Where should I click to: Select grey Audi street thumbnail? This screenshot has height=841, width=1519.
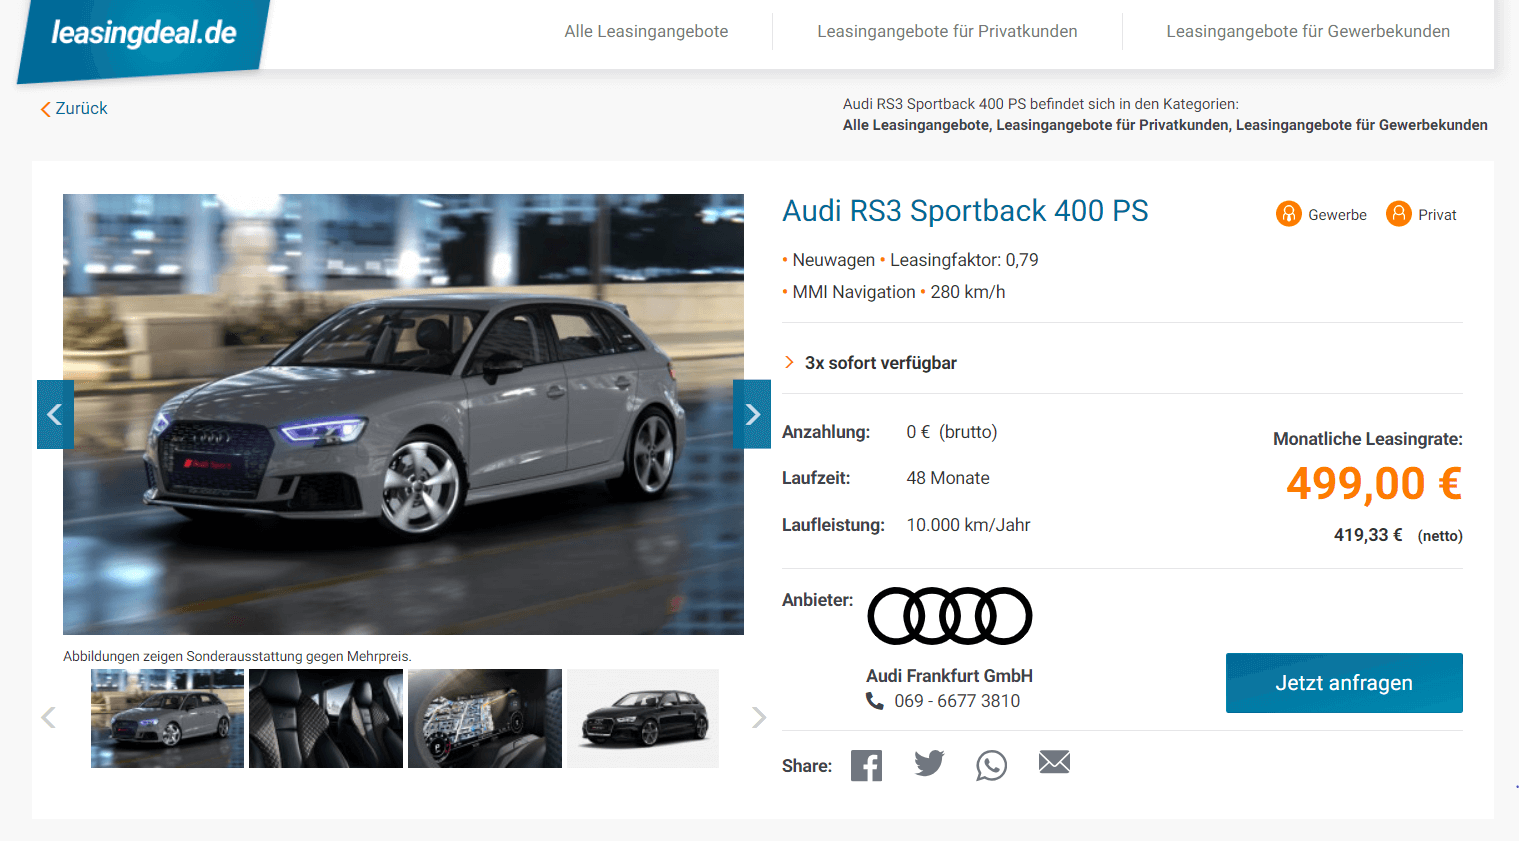167,718
